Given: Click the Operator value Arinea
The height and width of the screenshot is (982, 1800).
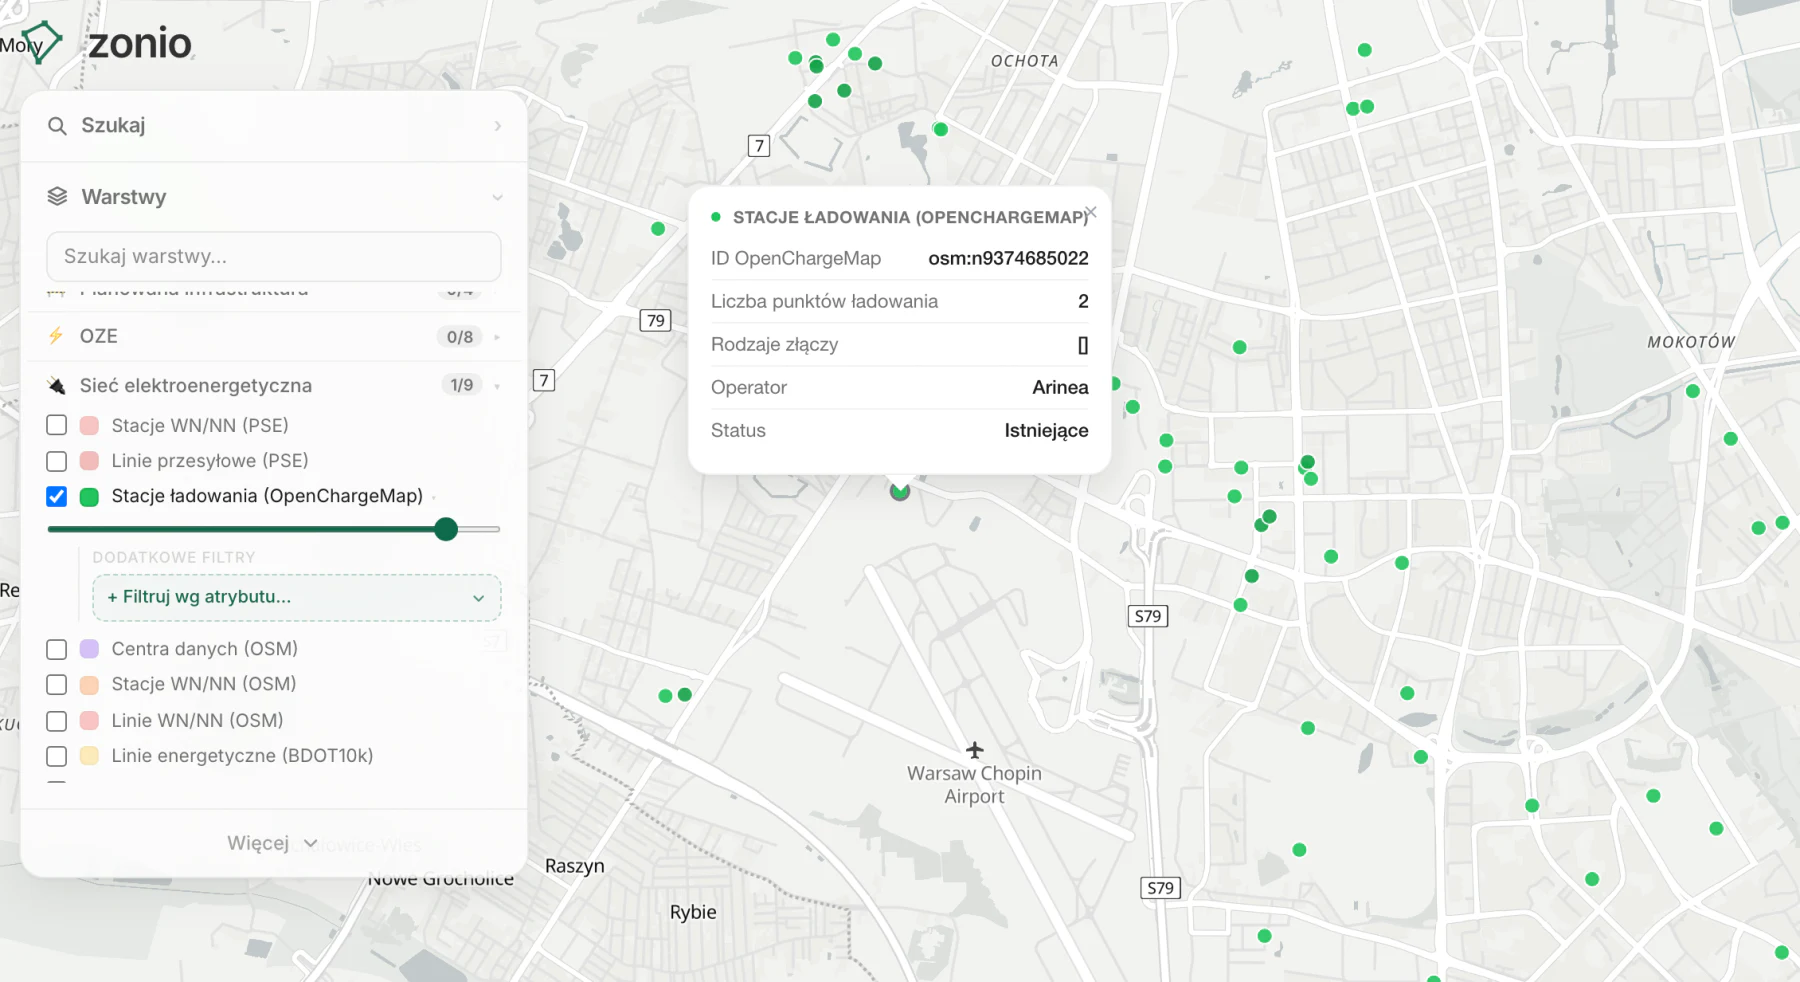Looking at the screenshot, I should tap(1060, 387).
